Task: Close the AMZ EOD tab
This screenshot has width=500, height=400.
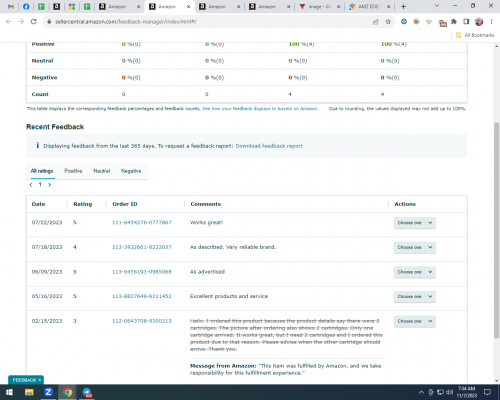Action: coord(388,6)
